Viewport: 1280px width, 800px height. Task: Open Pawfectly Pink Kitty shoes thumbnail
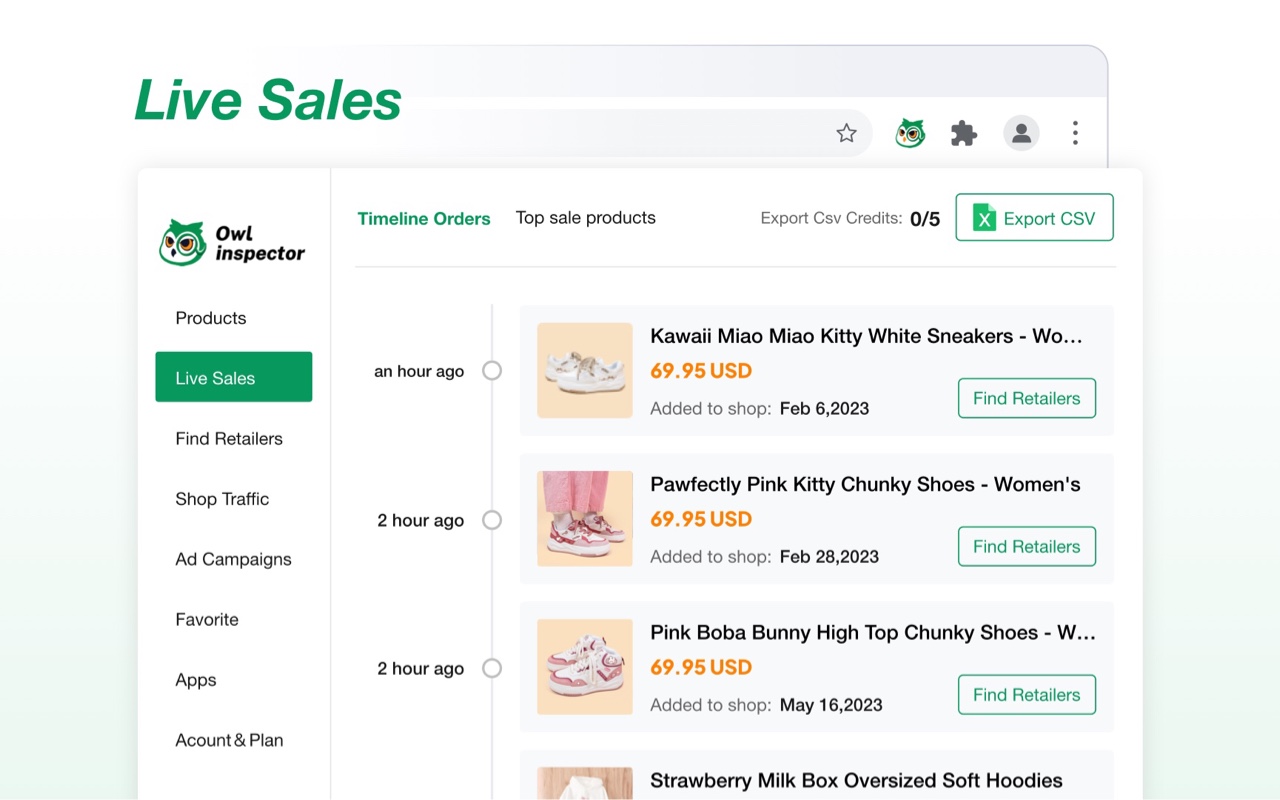tap(585, 518)
